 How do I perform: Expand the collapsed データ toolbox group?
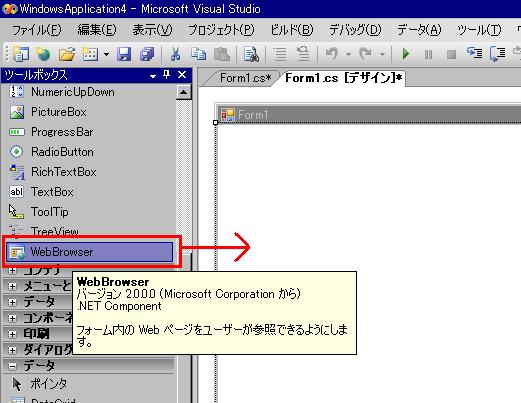12,302
